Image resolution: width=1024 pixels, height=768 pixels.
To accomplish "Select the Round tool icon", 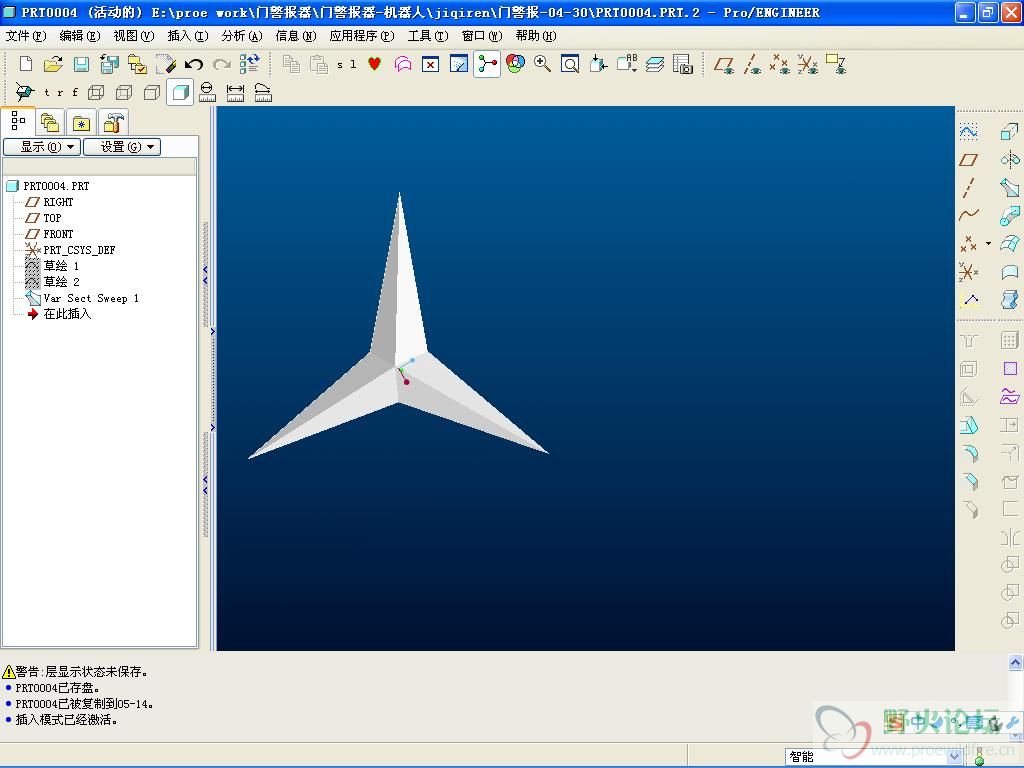I will pyautogui.click(x=969, y=454).
